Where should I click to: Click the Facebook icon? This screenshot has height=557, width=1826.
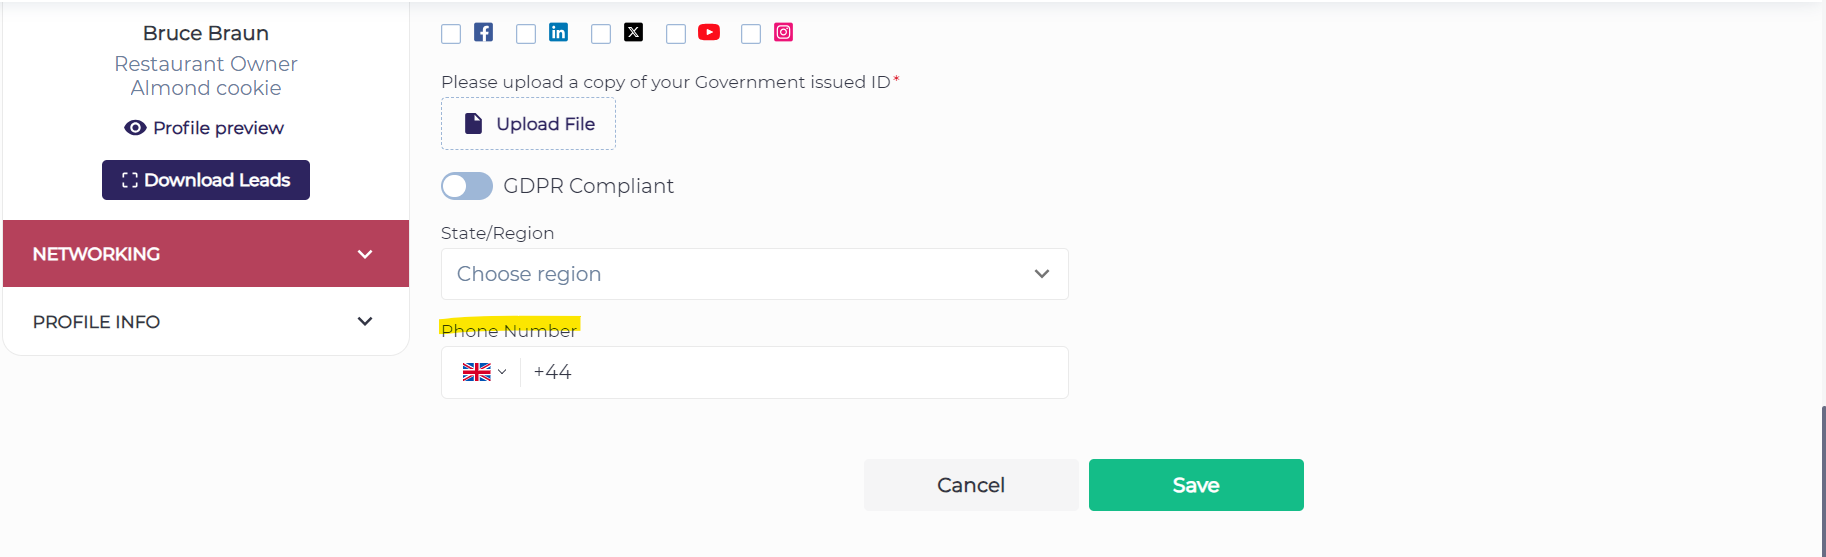483,32
